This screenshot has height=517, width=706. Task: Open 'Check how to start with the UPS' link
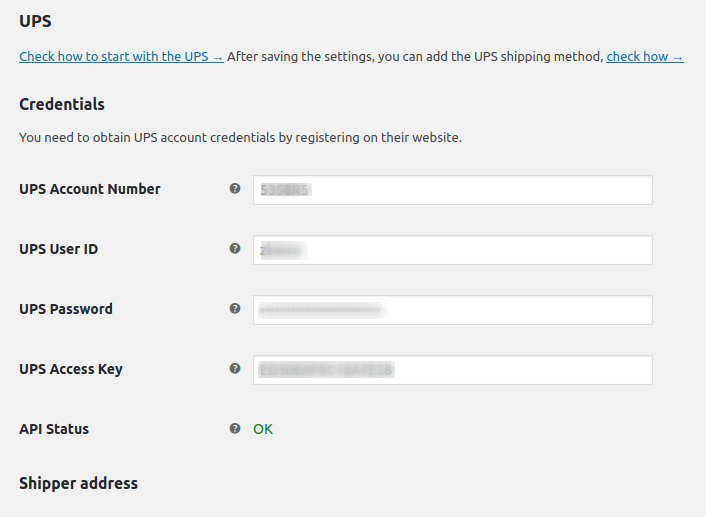click(x=121, y=57)
